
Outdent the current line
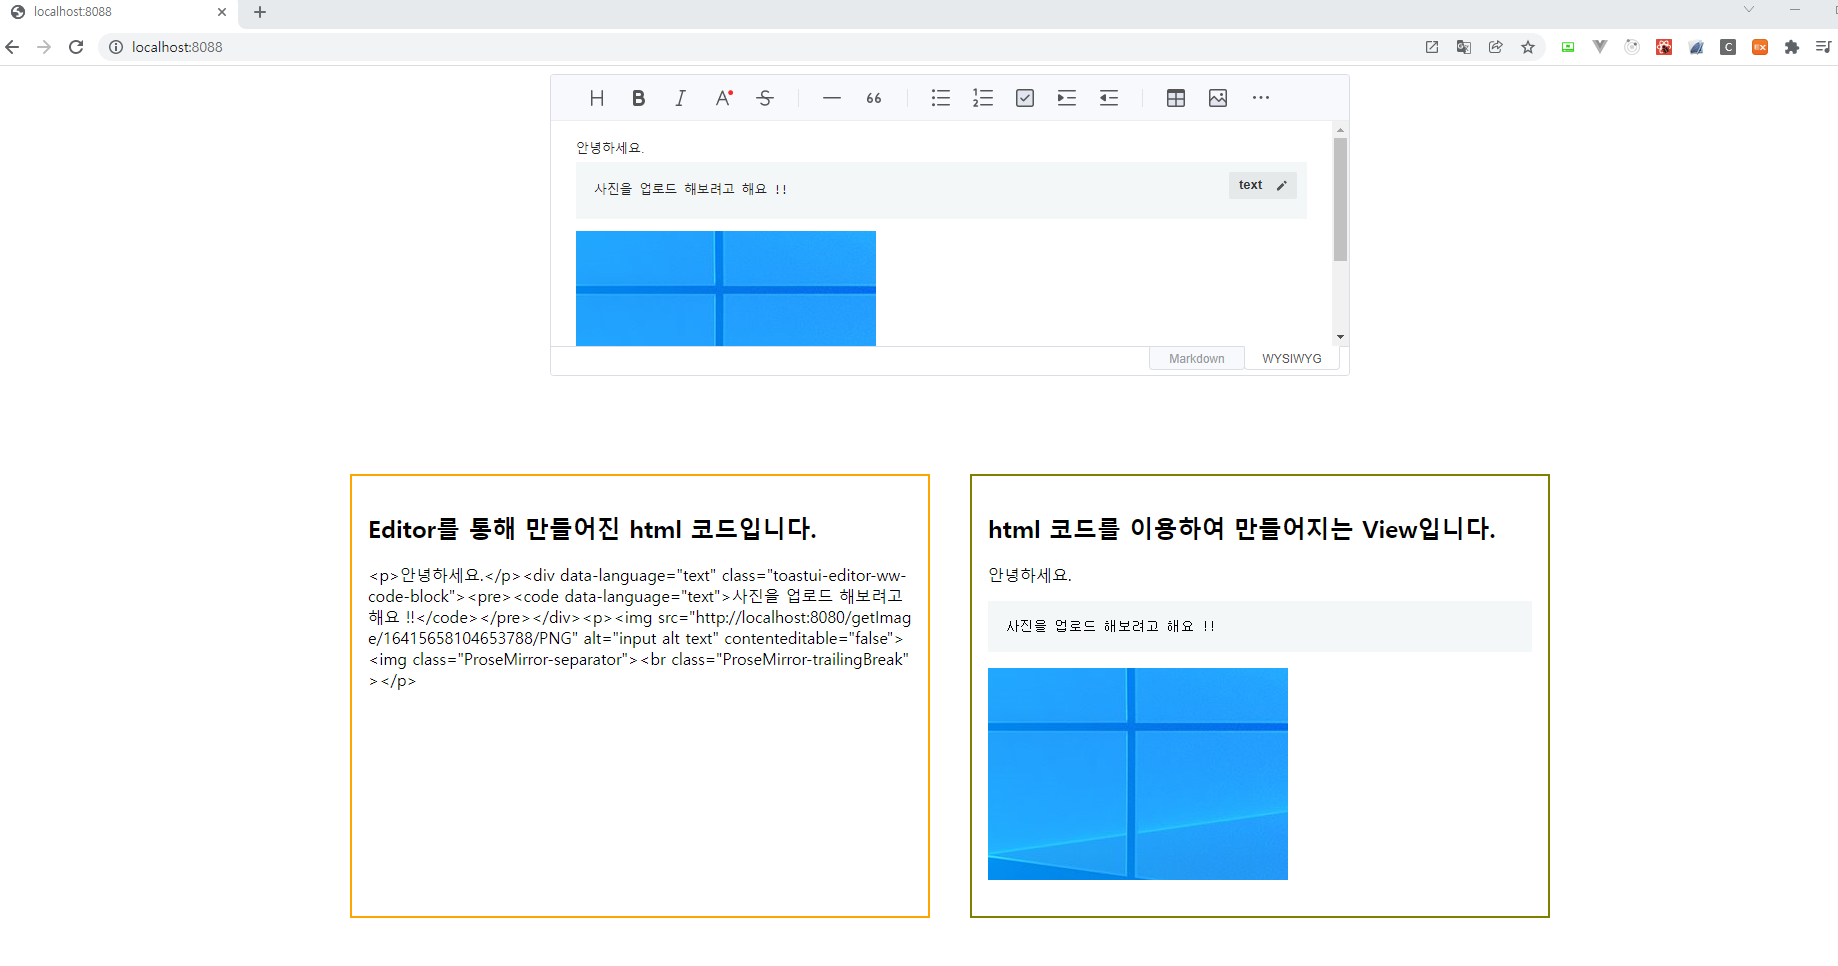pos(1109,98)
